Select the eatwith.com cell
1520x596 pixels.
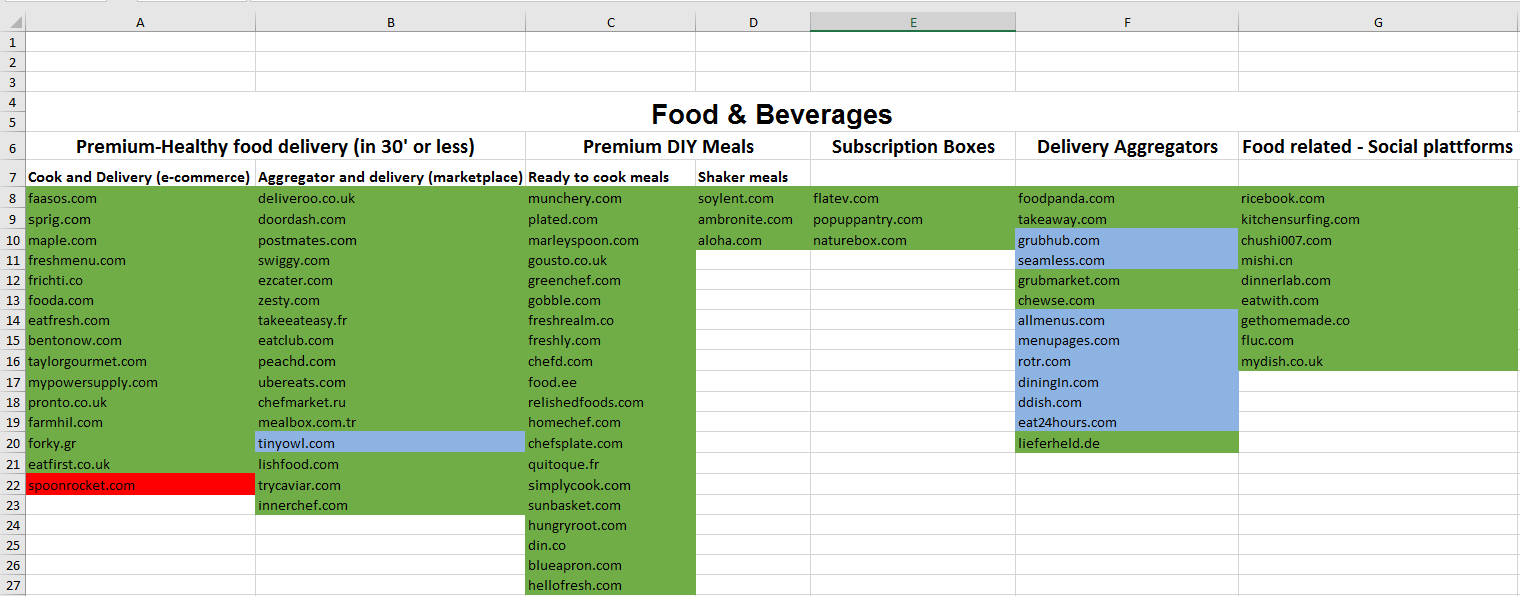coord(1379,300)
